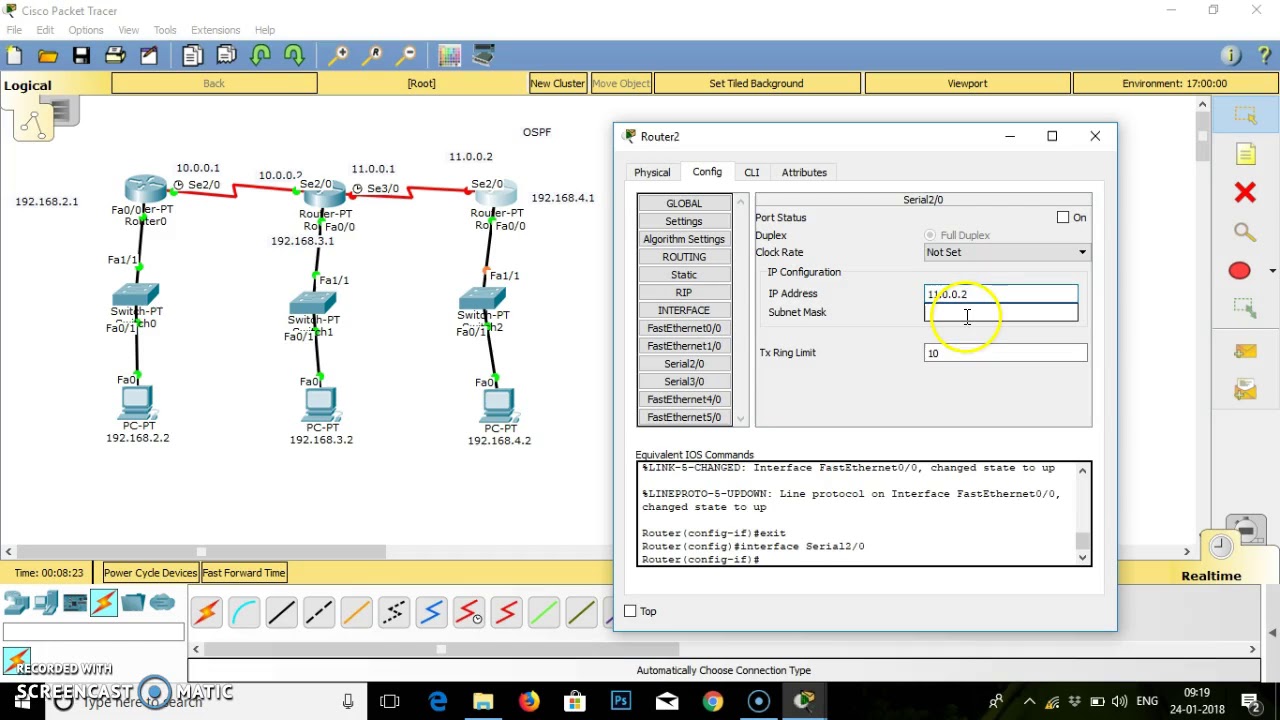Click Fast Forward Time button
The image size is (1280, 720).
click(244, 573)
